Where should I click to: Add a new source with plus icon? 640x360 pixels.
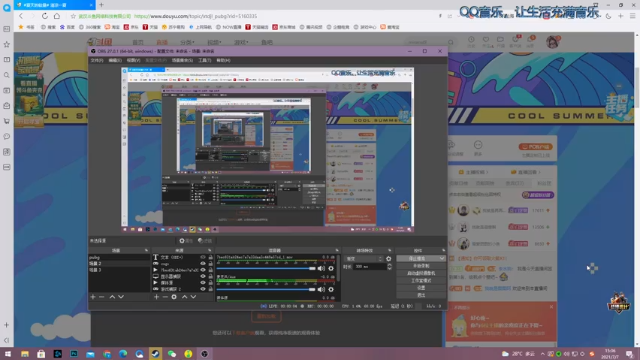pyautogui.click(x=156, y=297)
